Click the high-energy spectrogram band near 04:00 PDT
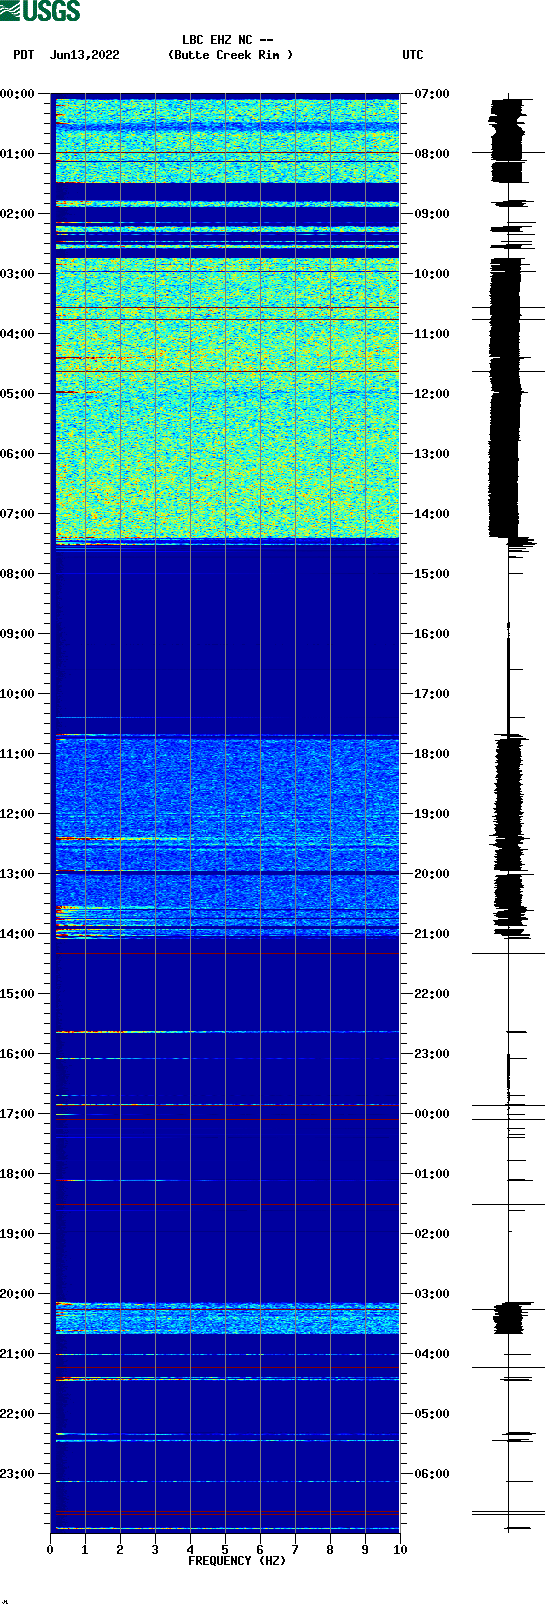Screen dimensions: 552x1613 point(227,398)
